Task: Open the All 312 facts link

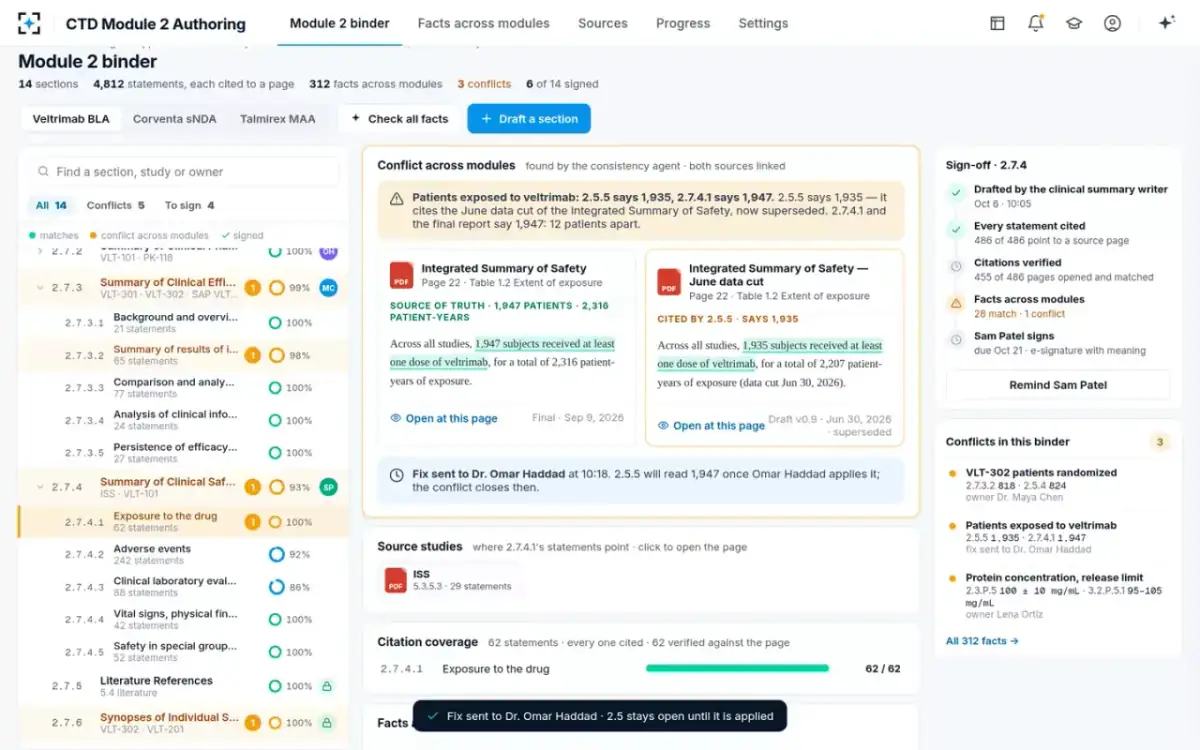Action: click(982, 641)
